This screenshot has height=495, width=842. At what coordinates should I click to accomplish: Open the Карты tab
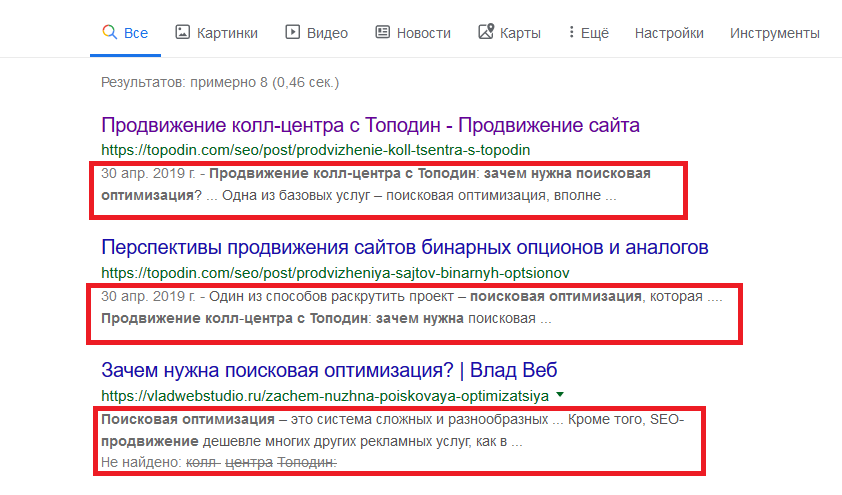[509, 33]
